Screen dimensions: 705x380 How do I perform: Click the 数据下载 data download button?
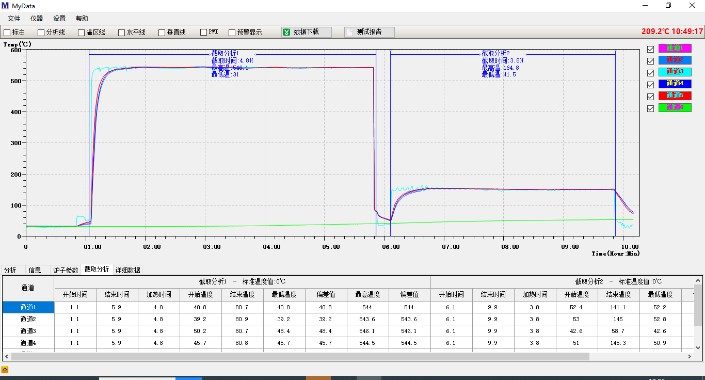[x=307, y=32]
